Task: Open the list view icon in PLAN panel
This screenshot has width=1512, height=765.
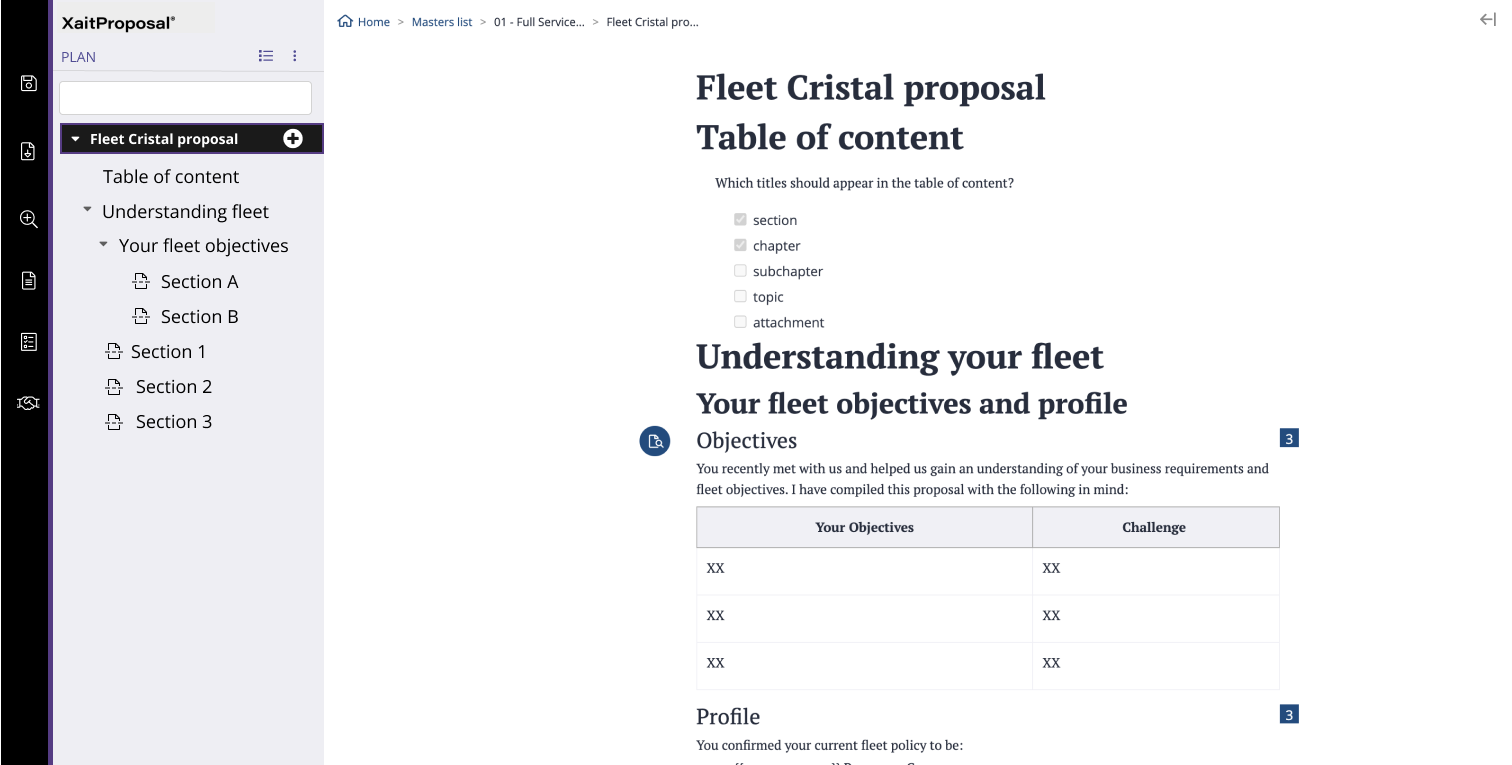Action: pos(266,56)
